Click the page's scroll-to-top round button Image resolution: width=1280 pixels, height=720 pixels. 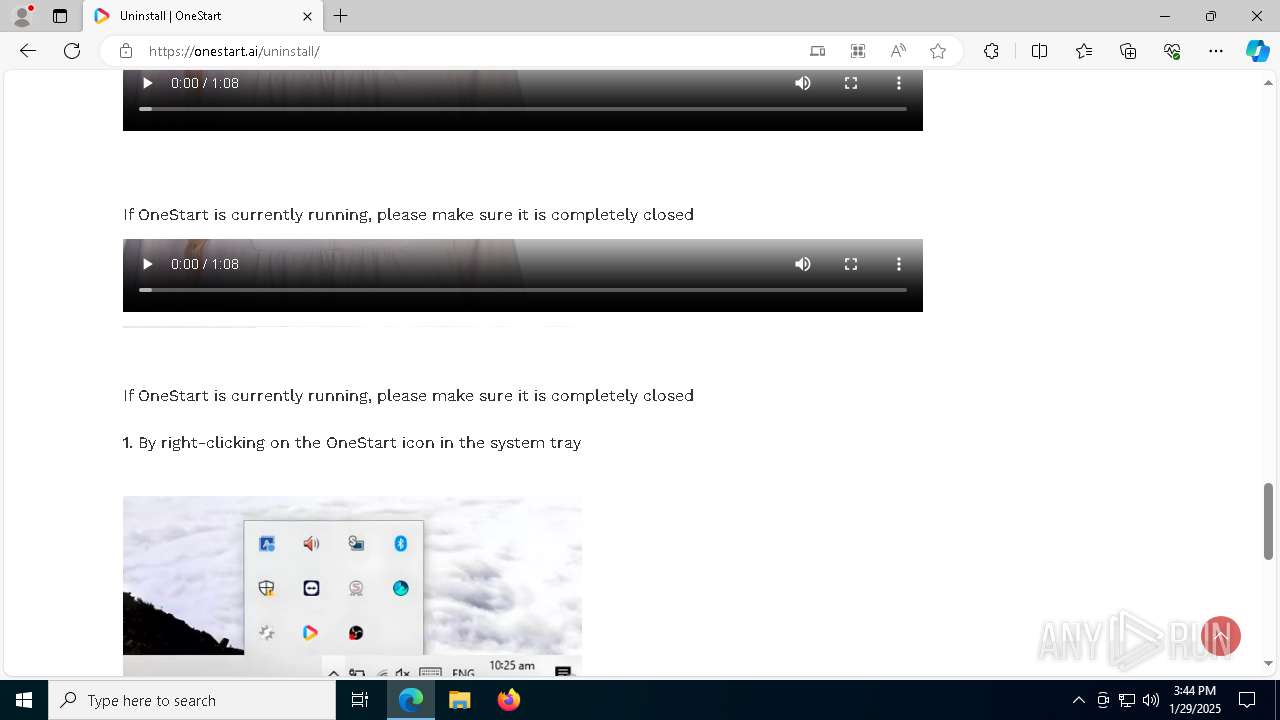click(1220, 636)
